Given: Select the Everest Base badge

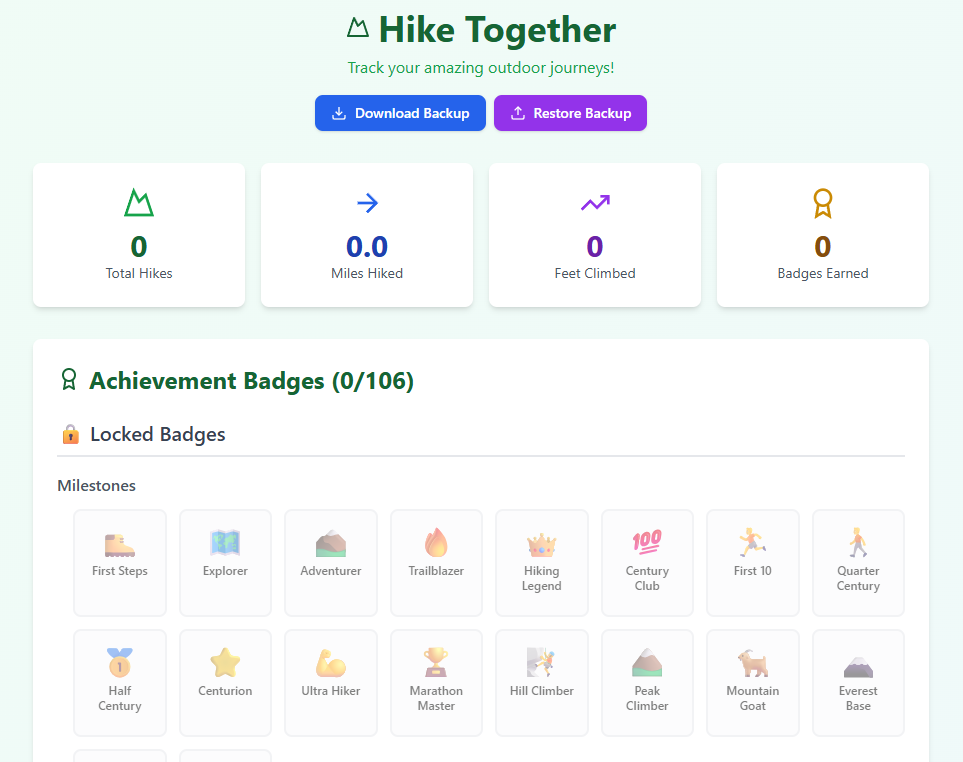Looking at the screenshot, I should click(858, 682).
